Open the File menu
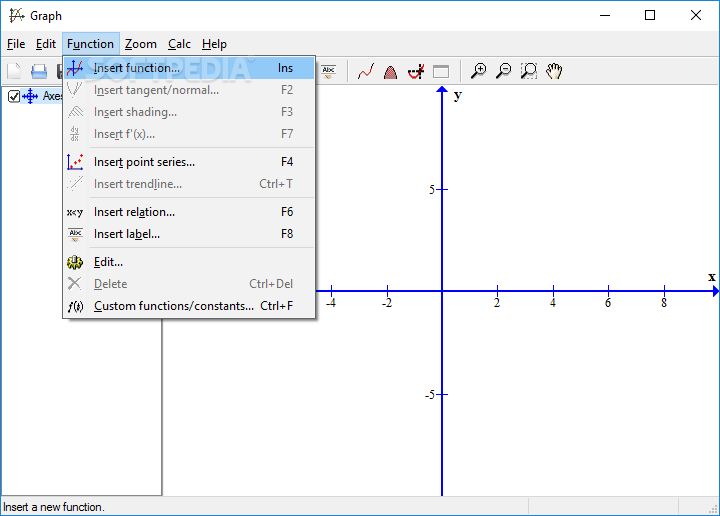The height and width of the screenshot is (516, 720). (x=16, y=44)
